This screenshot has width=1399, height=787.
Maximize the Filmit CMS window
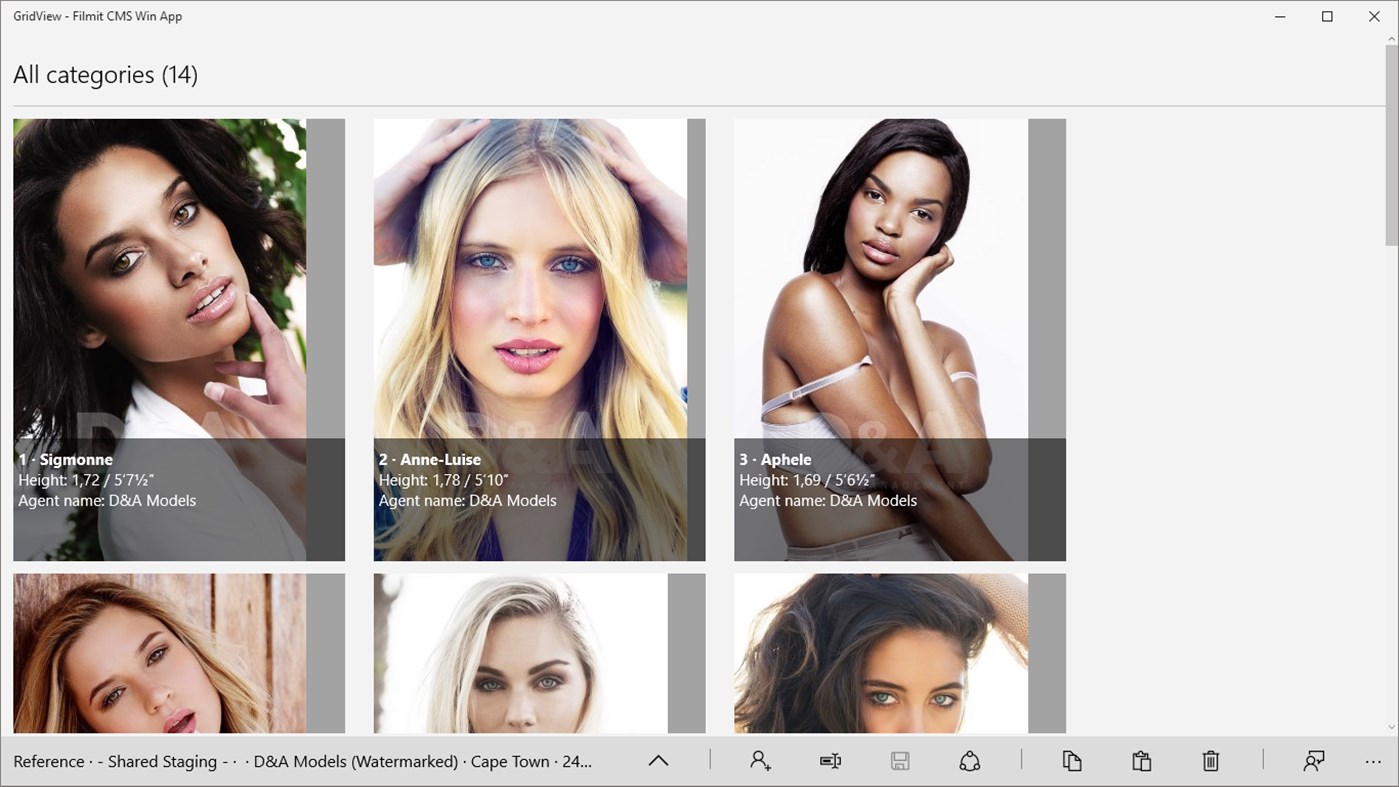(1327, 16)
